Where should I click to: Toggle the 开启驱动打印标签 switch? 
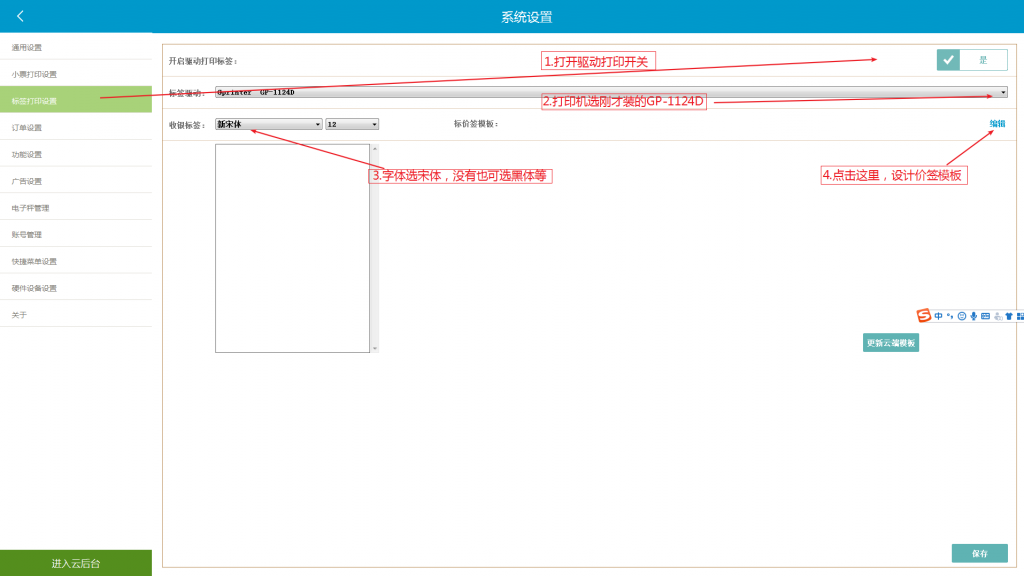click(972, 60)
